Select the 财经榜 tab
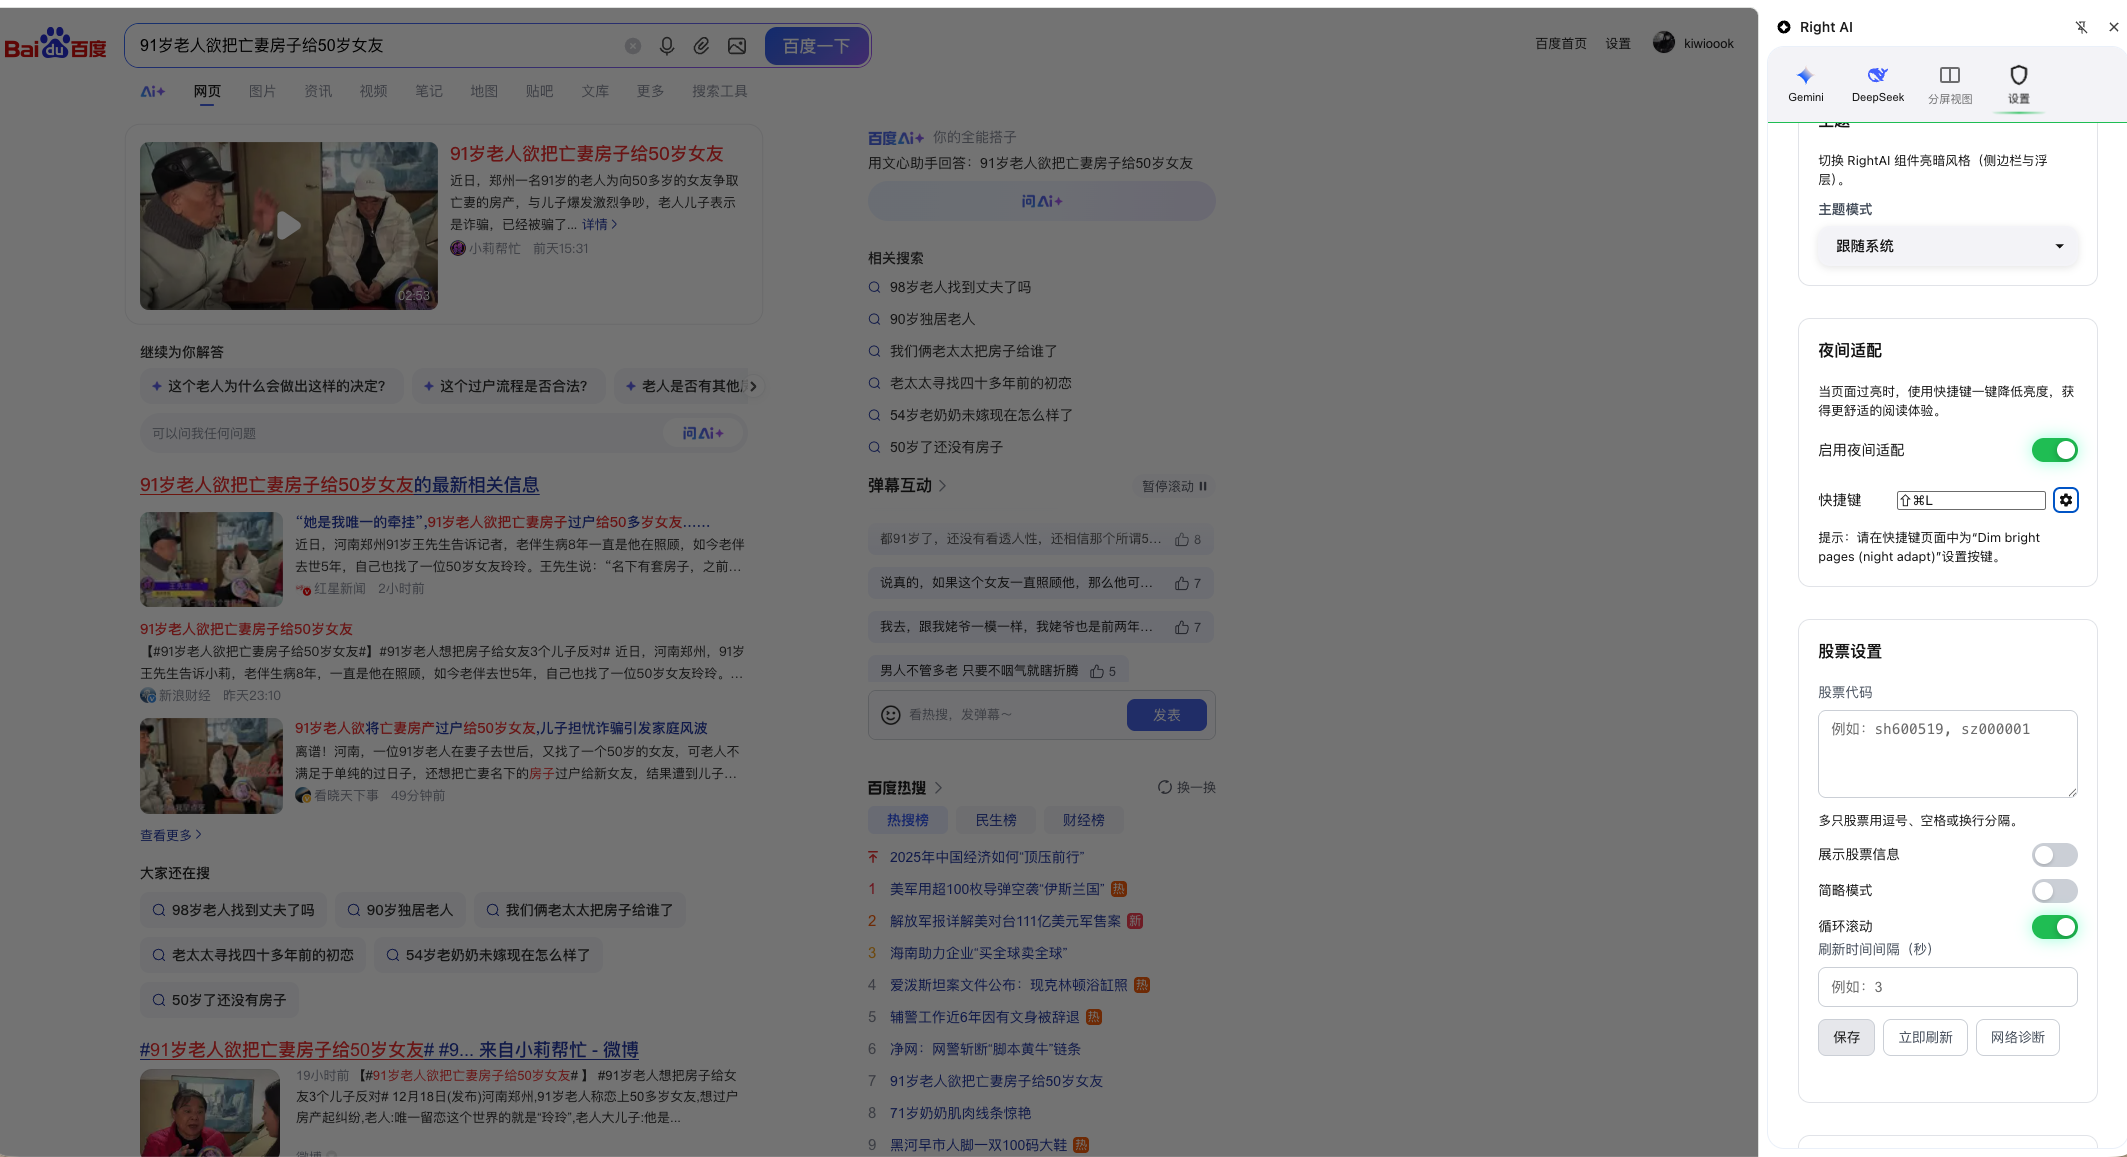 click(x=1083, y=820)
